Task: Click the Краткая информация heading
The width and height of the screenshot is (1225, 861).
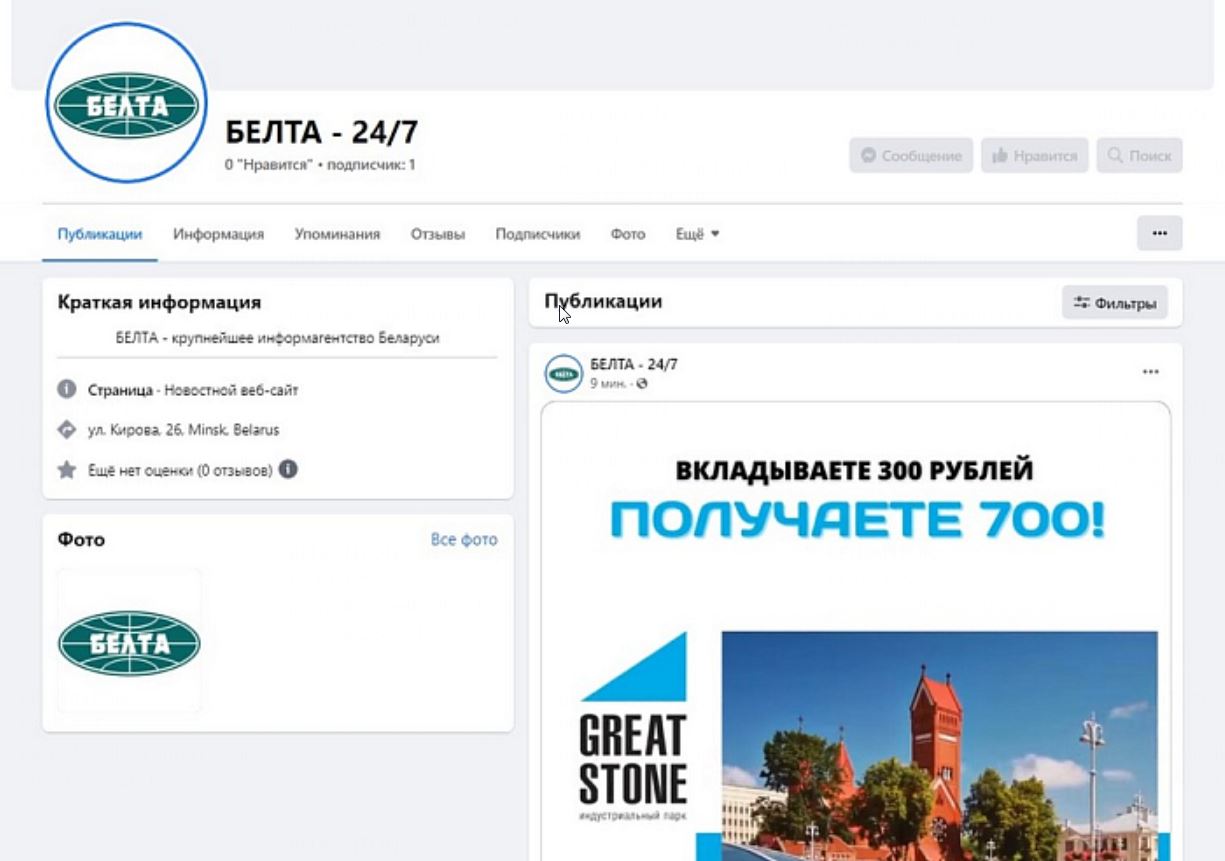Action: pyautogui.click(x=160, y=302)
